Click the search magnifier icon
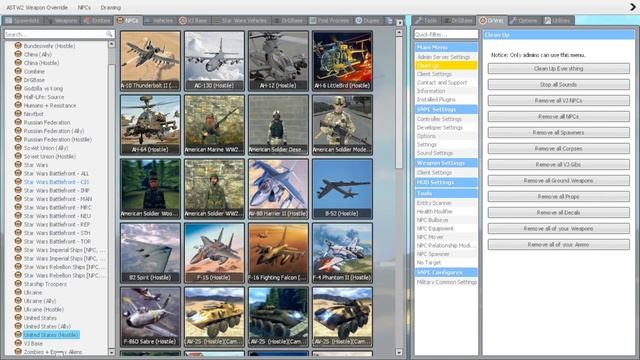640x360 pixels. (x=109, y=34)
